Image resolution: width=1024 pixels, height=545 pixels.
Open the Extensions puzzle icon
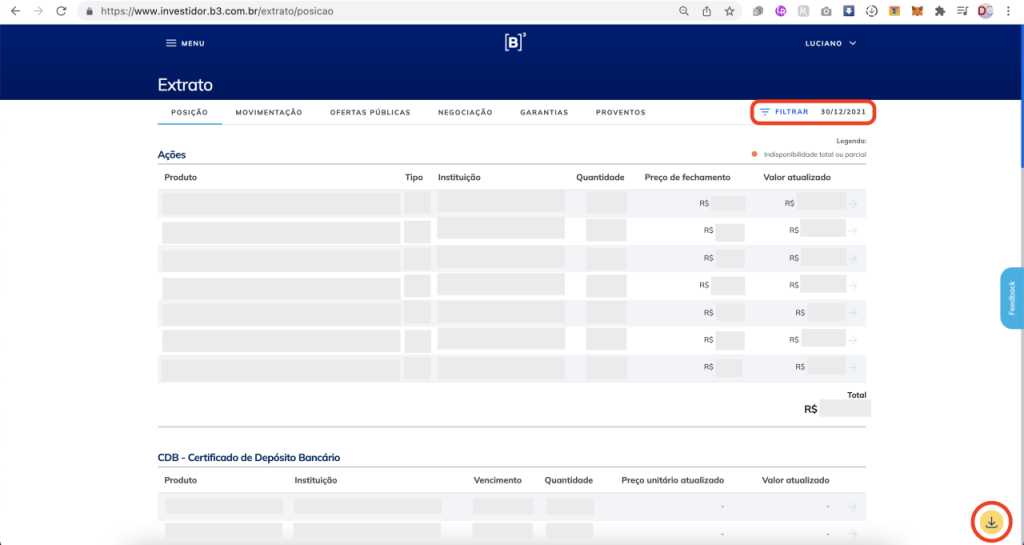pos(940,11)
